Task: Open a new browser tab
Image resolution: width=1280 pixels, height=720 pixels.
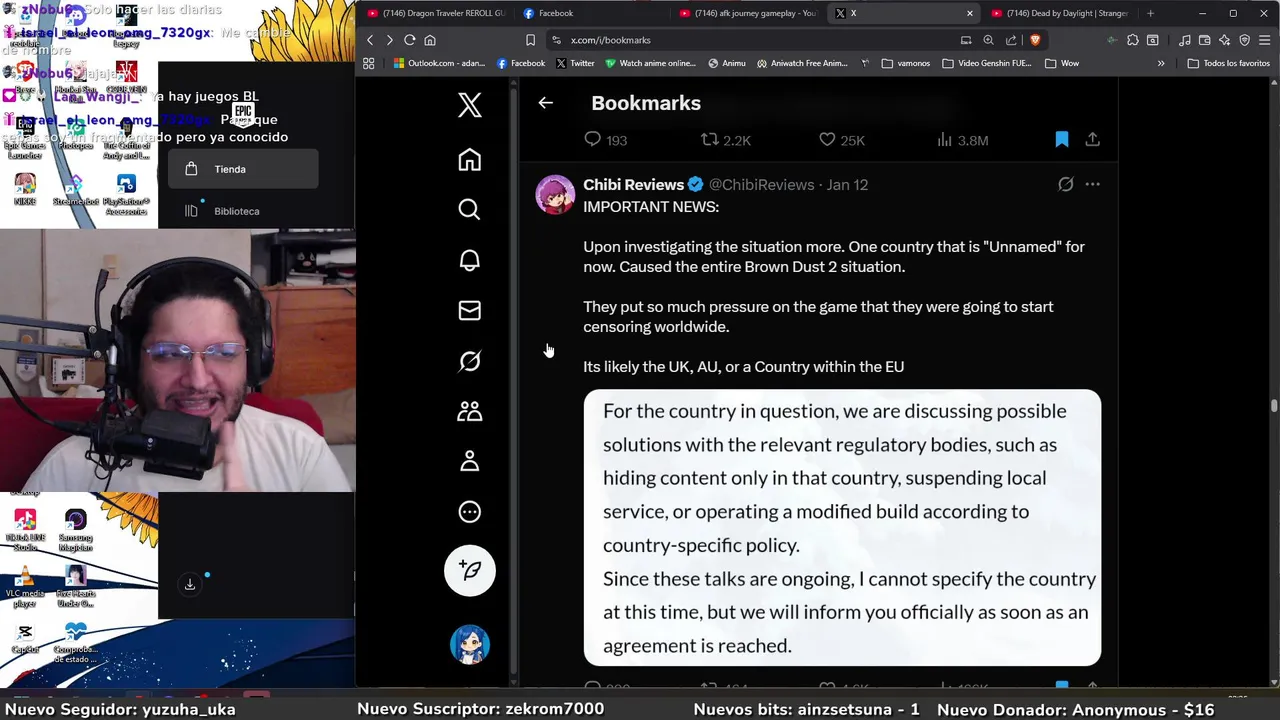Action: tap(1150, 13)
